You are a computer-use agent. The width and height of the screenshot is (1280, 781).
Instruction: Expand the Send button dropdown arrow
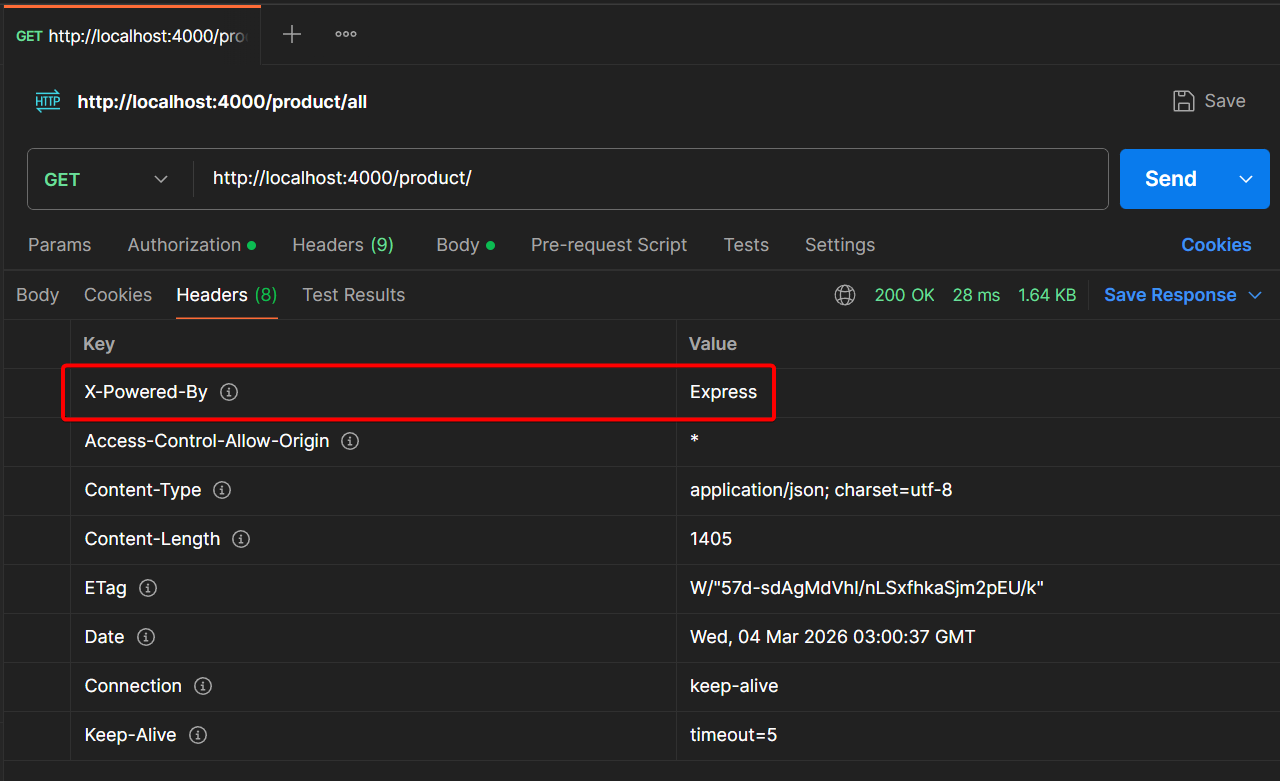[x=1246, y=179]
